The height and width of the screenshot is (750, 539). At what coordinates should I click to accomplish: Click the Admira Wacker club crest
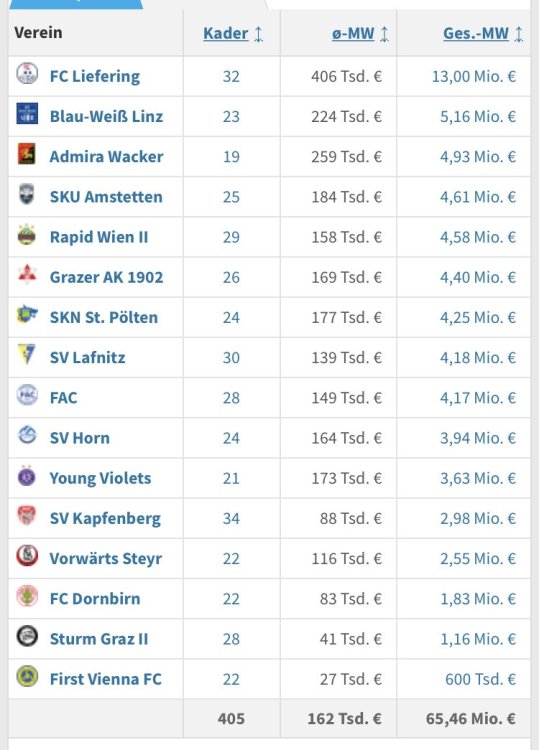27,154
